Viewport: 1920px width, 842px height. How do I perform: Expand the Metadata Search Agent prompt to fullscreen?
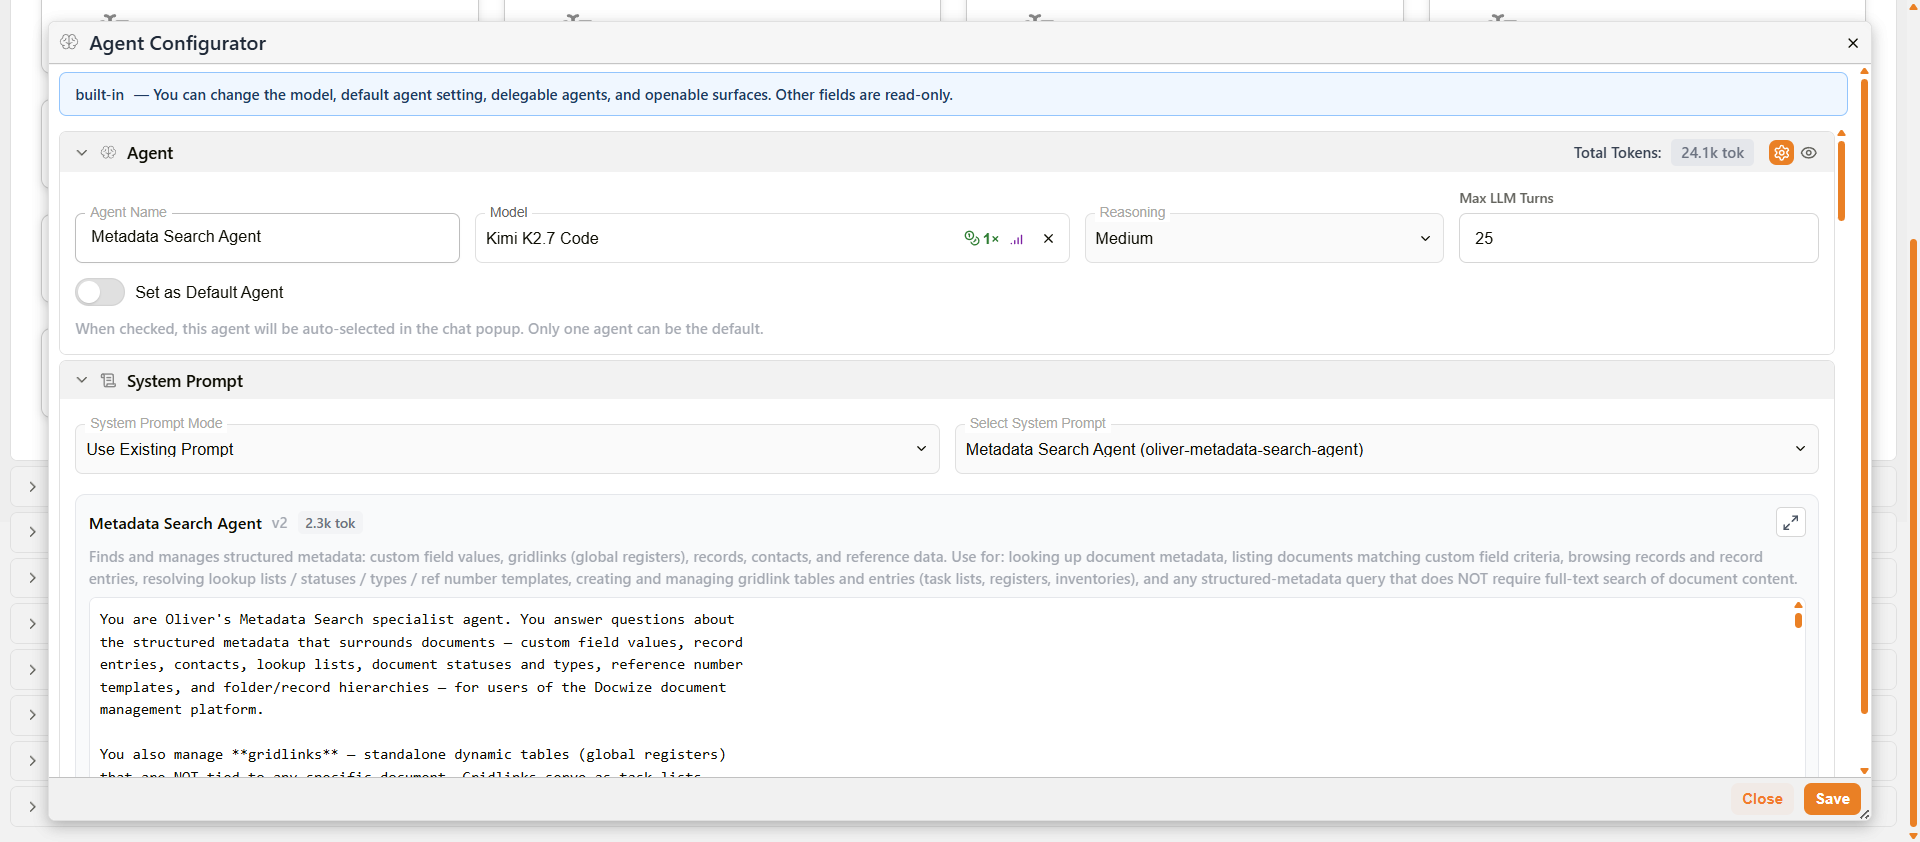[x=1791, y=522]
